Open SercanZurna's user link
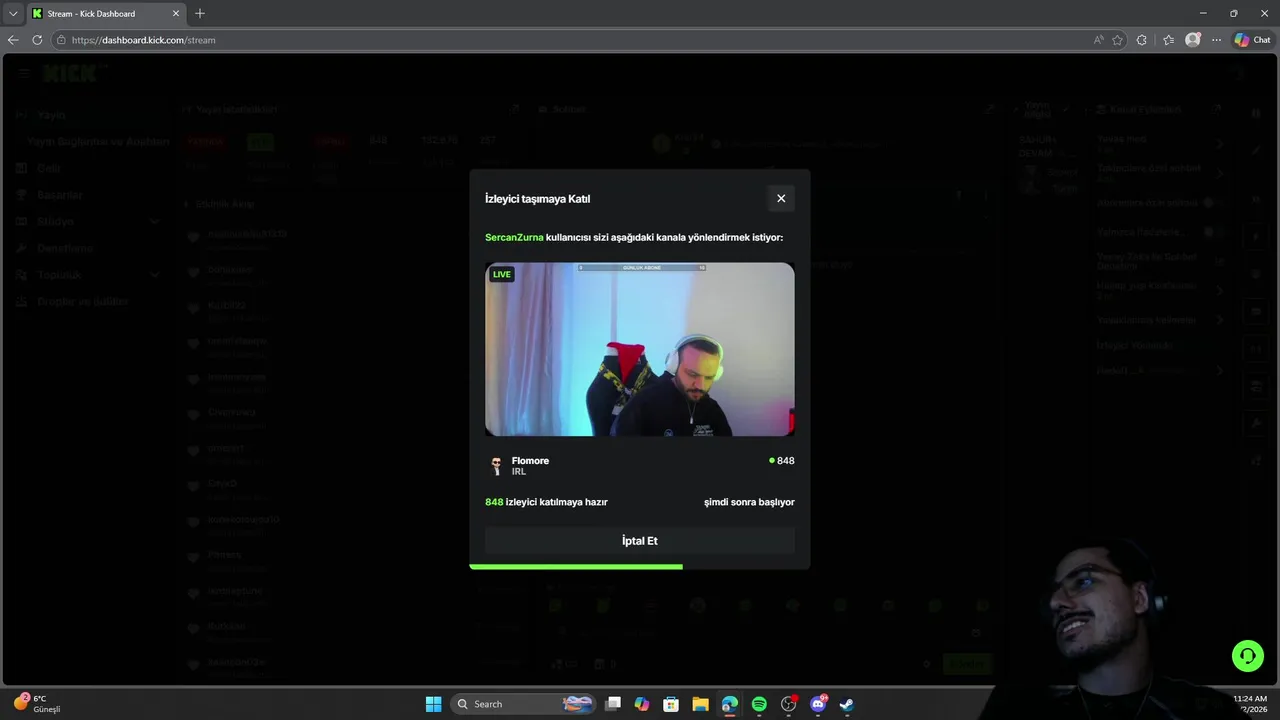The width and height of the screenshot is (1280, 720). [x=514, y=237]
